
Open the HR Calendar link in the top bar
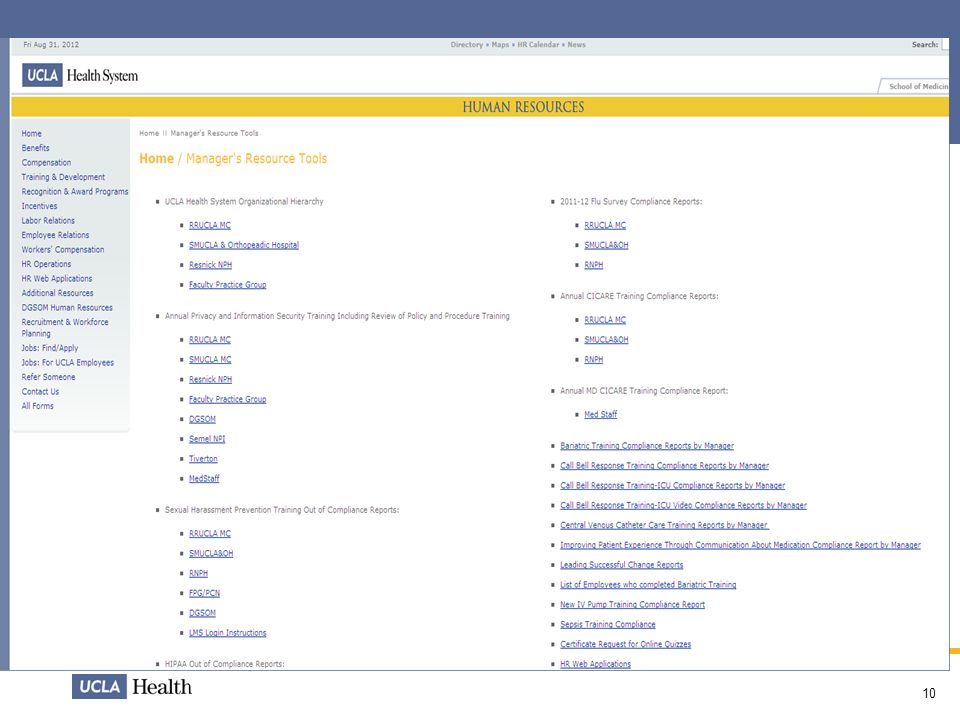point(538,45)
